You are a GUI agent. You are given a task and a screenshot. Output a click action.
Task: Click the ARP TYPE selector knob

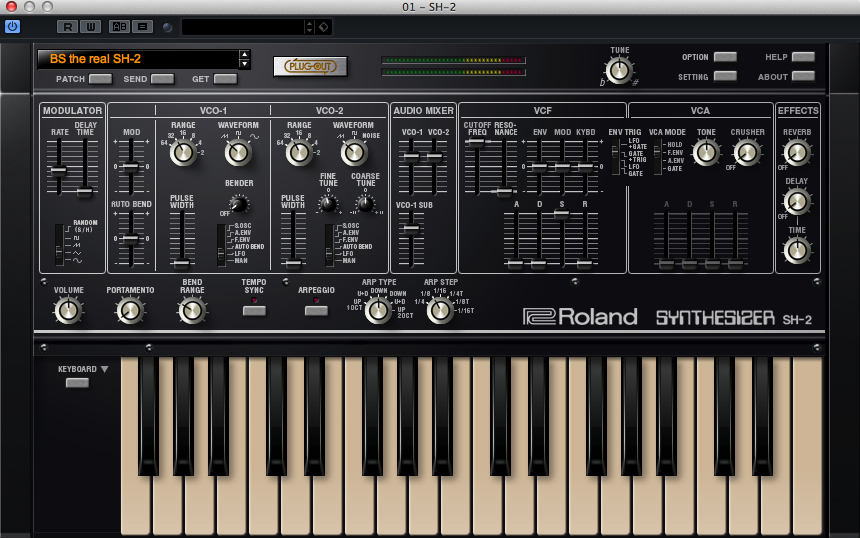pyautogui.click(x=378, y=310)
